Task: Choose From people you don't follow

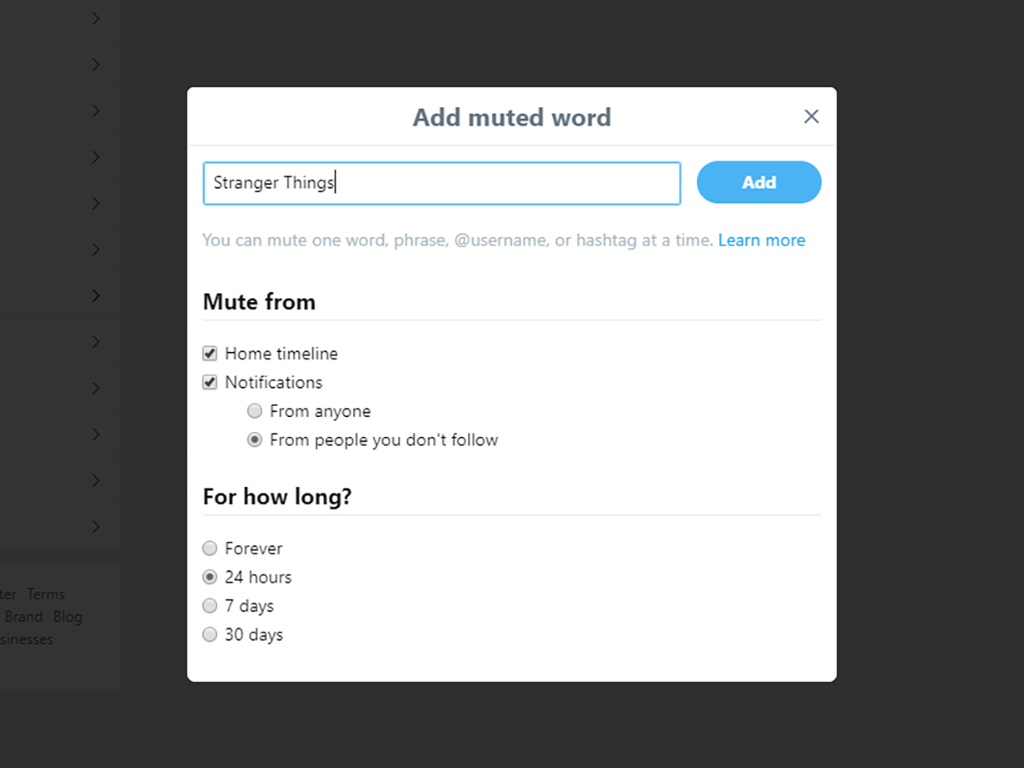Action: coord(255,440)
